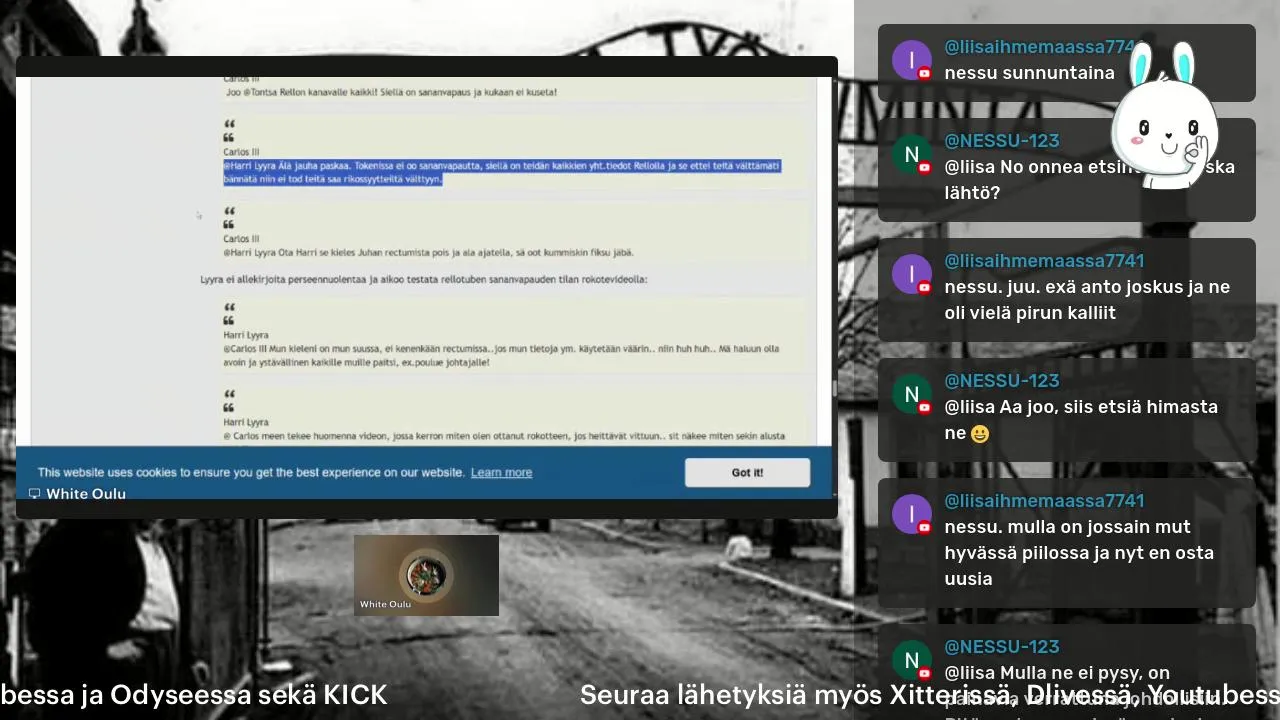Click the white bunny sticker overlay
Screen dimensions: 1280x720
[x=1166, y=115]
